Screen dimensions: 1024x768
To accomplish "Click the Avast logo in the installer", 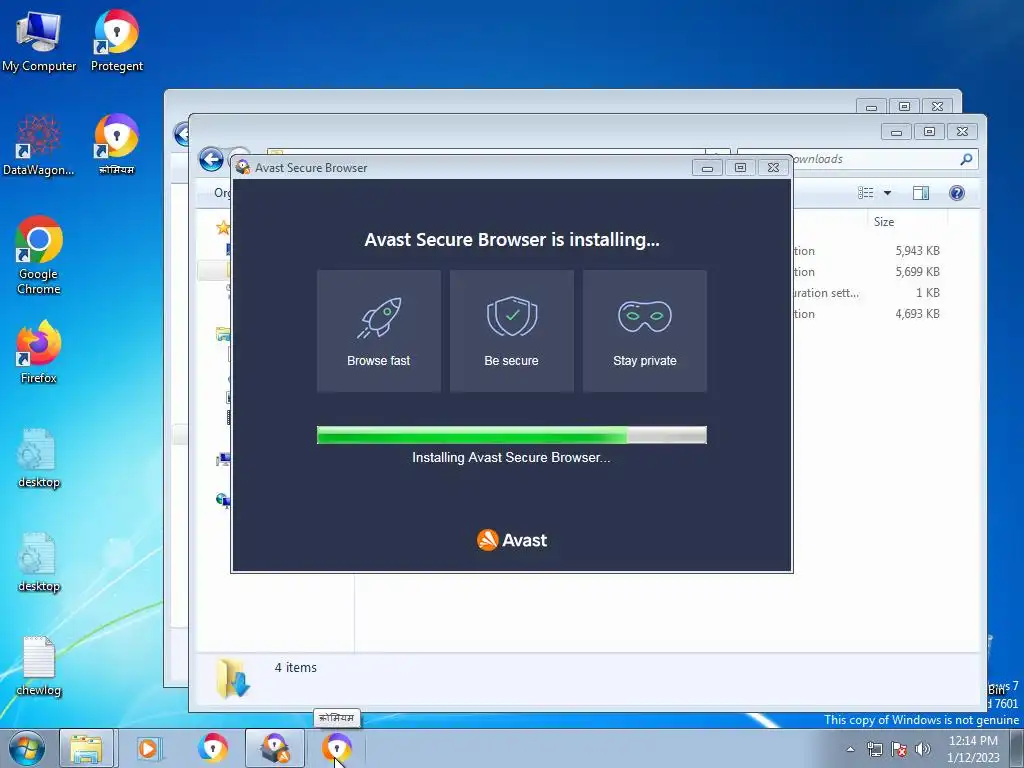I will pyautogui.click(x=512, y=540).
